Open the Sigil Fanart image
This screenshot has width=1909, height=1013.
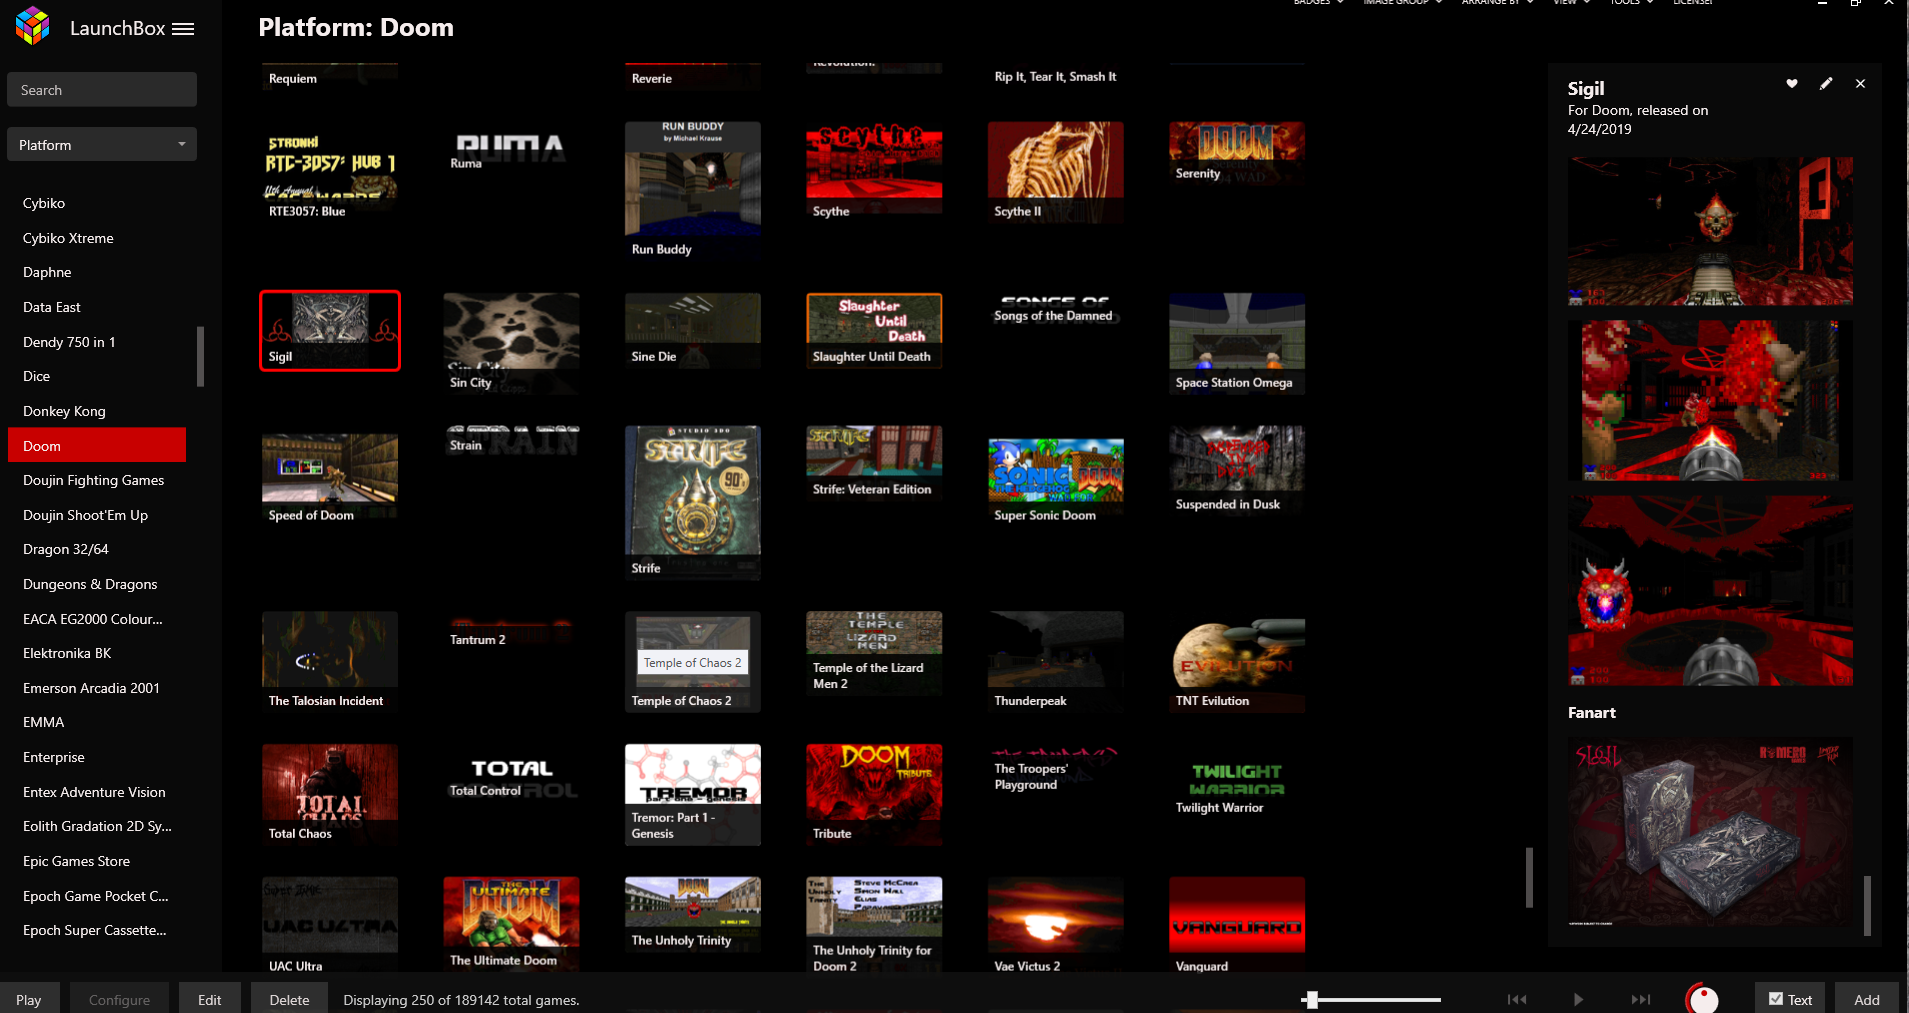click(x=1710, y=833)
